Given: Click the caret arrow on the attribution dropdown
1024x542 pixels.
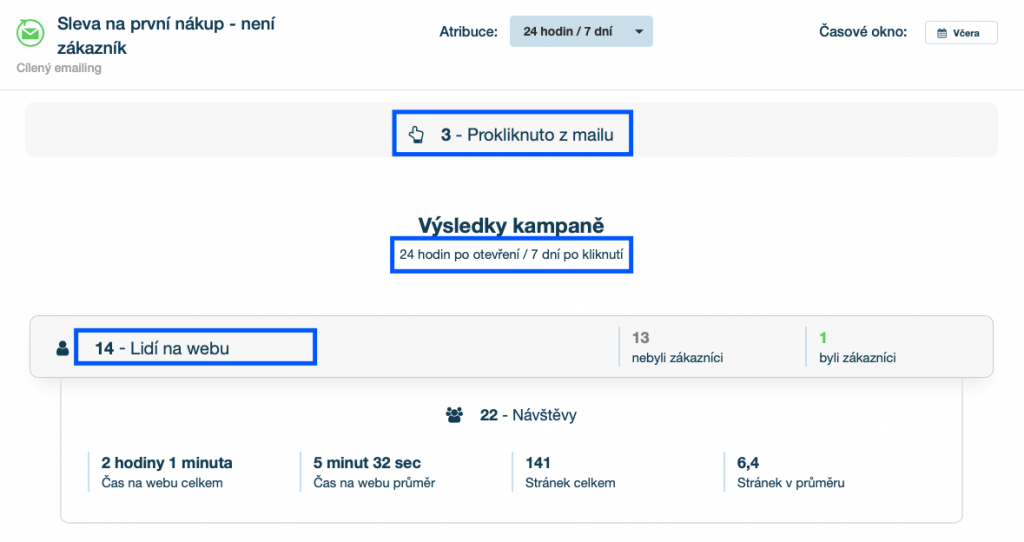Looking at the screenshot, I should pos(637,32).
